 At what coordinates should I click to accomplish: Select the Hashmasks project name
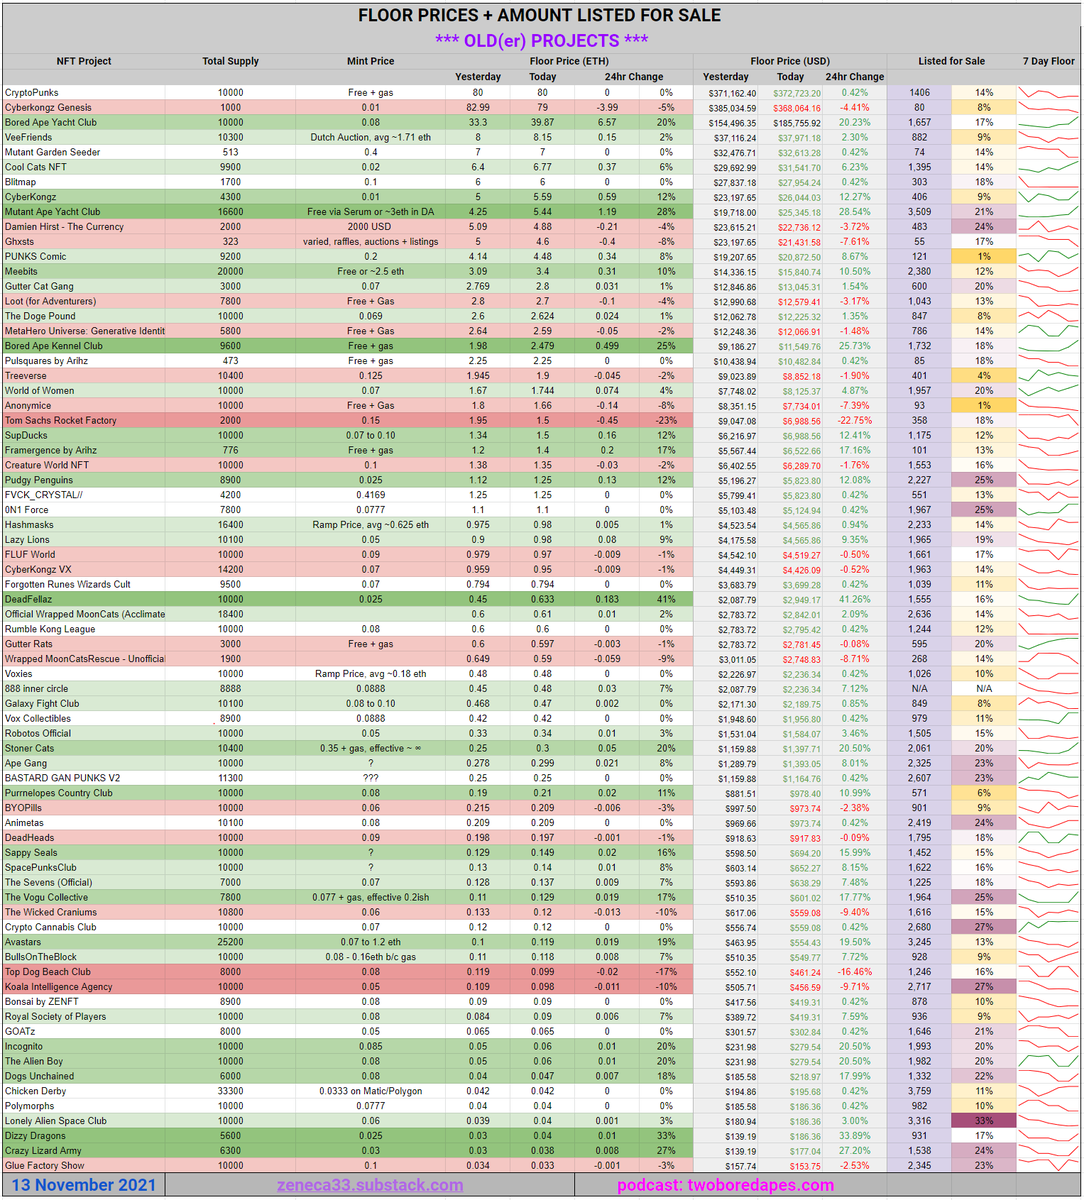29,525
